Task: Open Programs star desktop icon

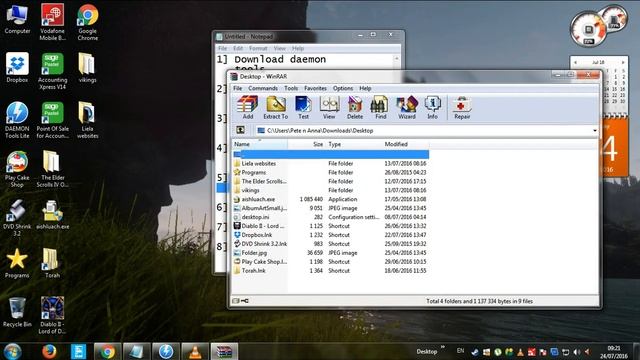Action: tap(17, 263)
